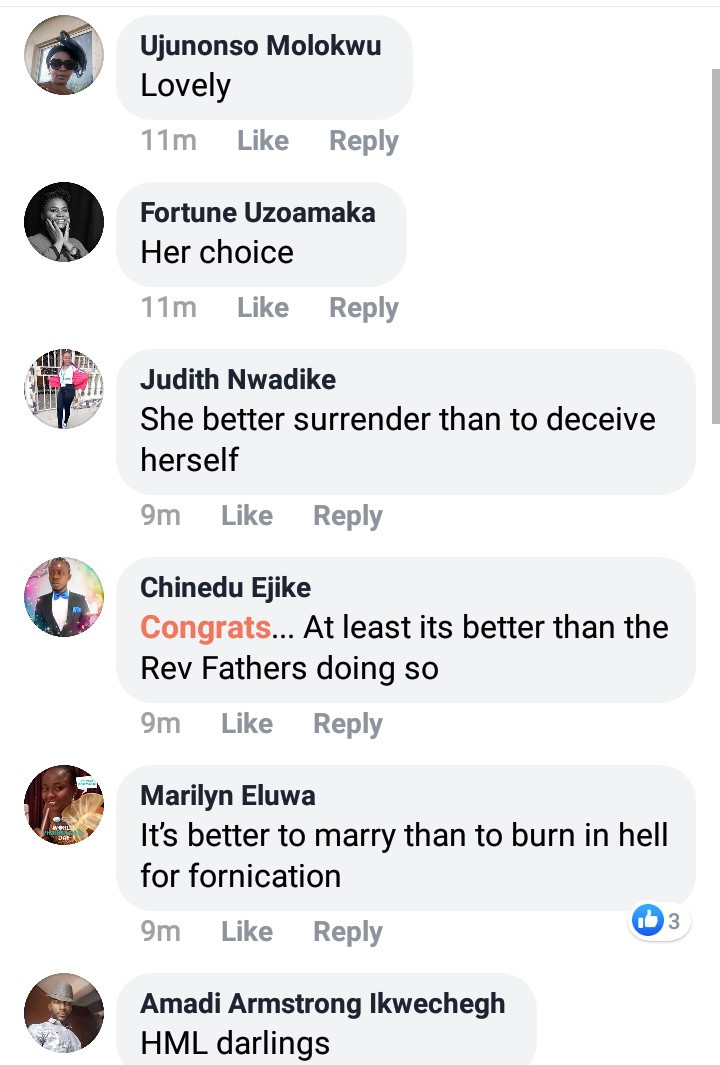Image resolution: width=720 pixels, height=1065 pixels.
Task: Reply to Fortune Uzoamaka's comment
Action: pyautogui.click(x=364, y=308)
